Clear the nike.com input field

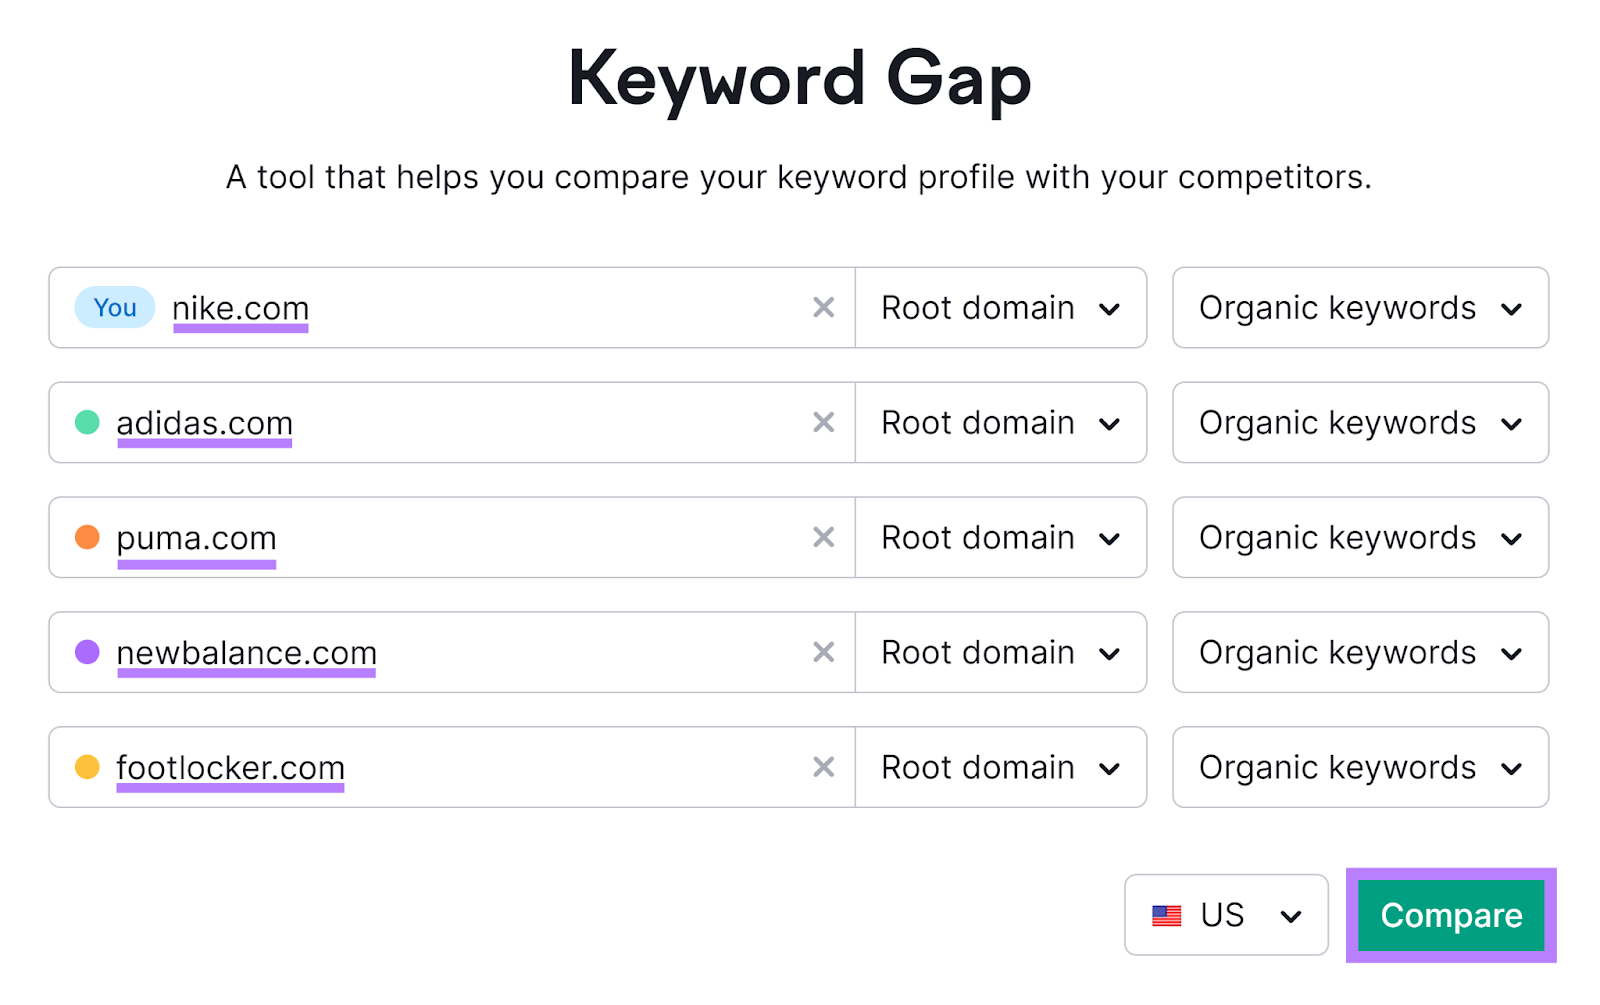point(823,308)
